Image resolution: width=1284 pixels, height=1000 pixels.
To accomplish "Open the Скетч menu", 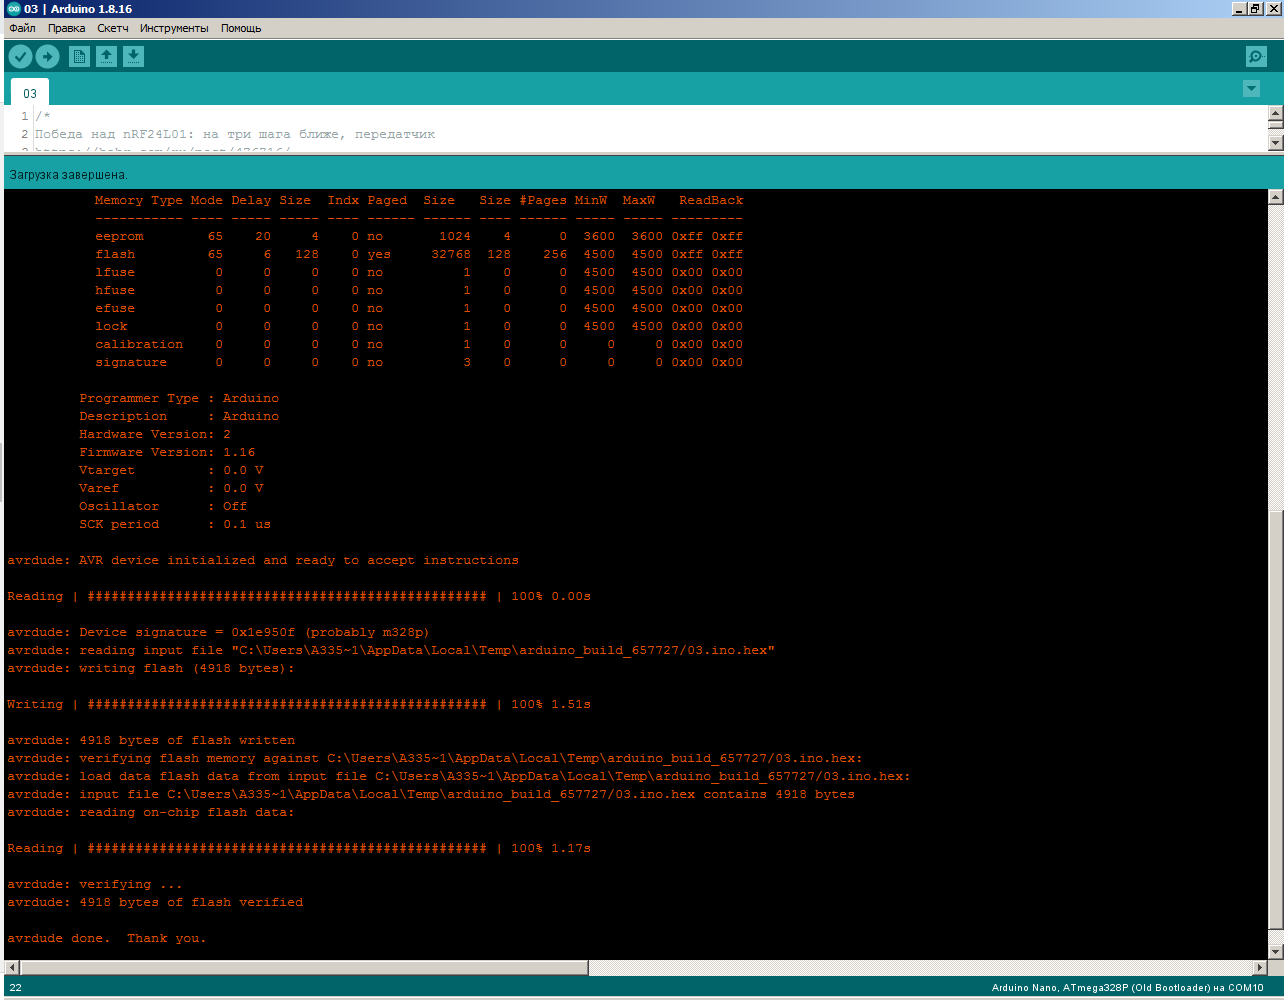I will 113,28.
